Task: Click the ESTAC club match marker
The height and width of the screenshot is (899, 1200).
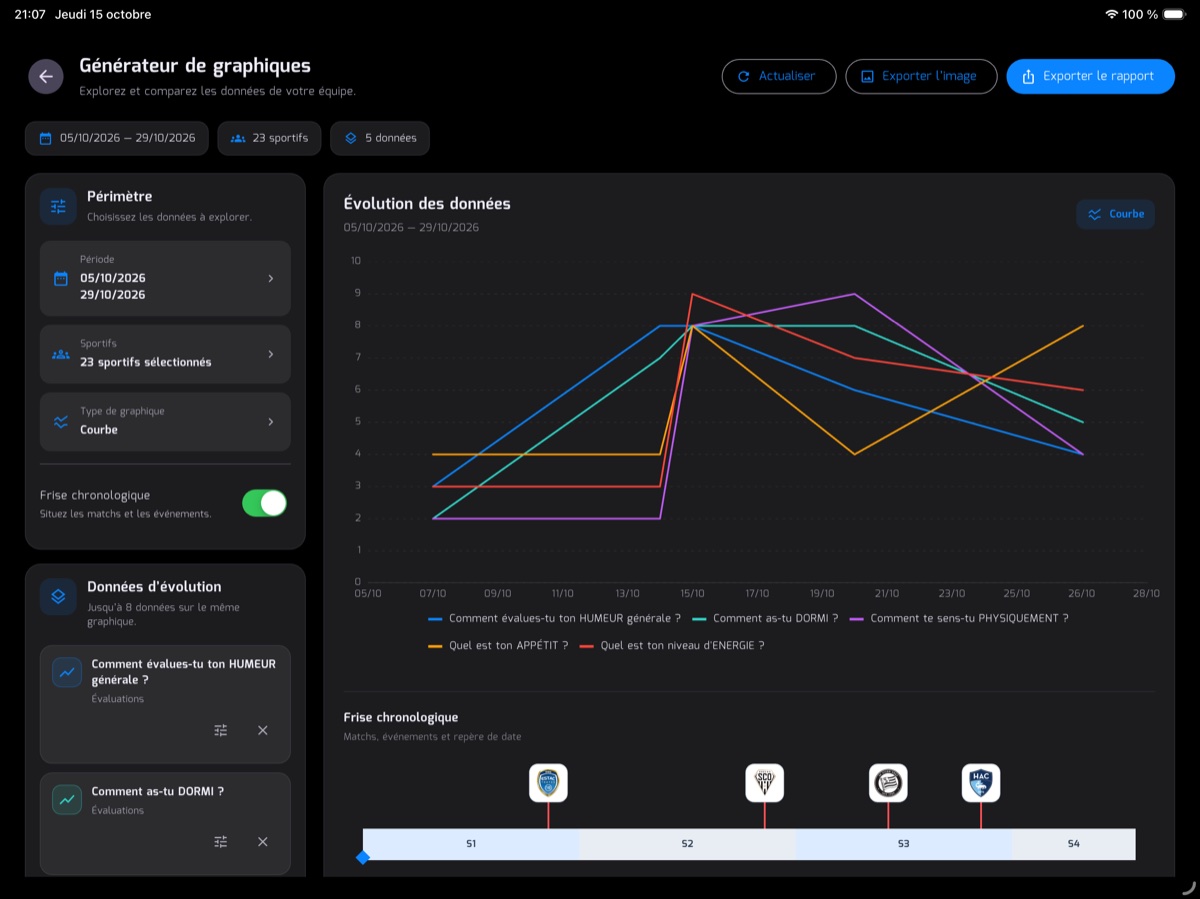Action: (x=548, y=783)
